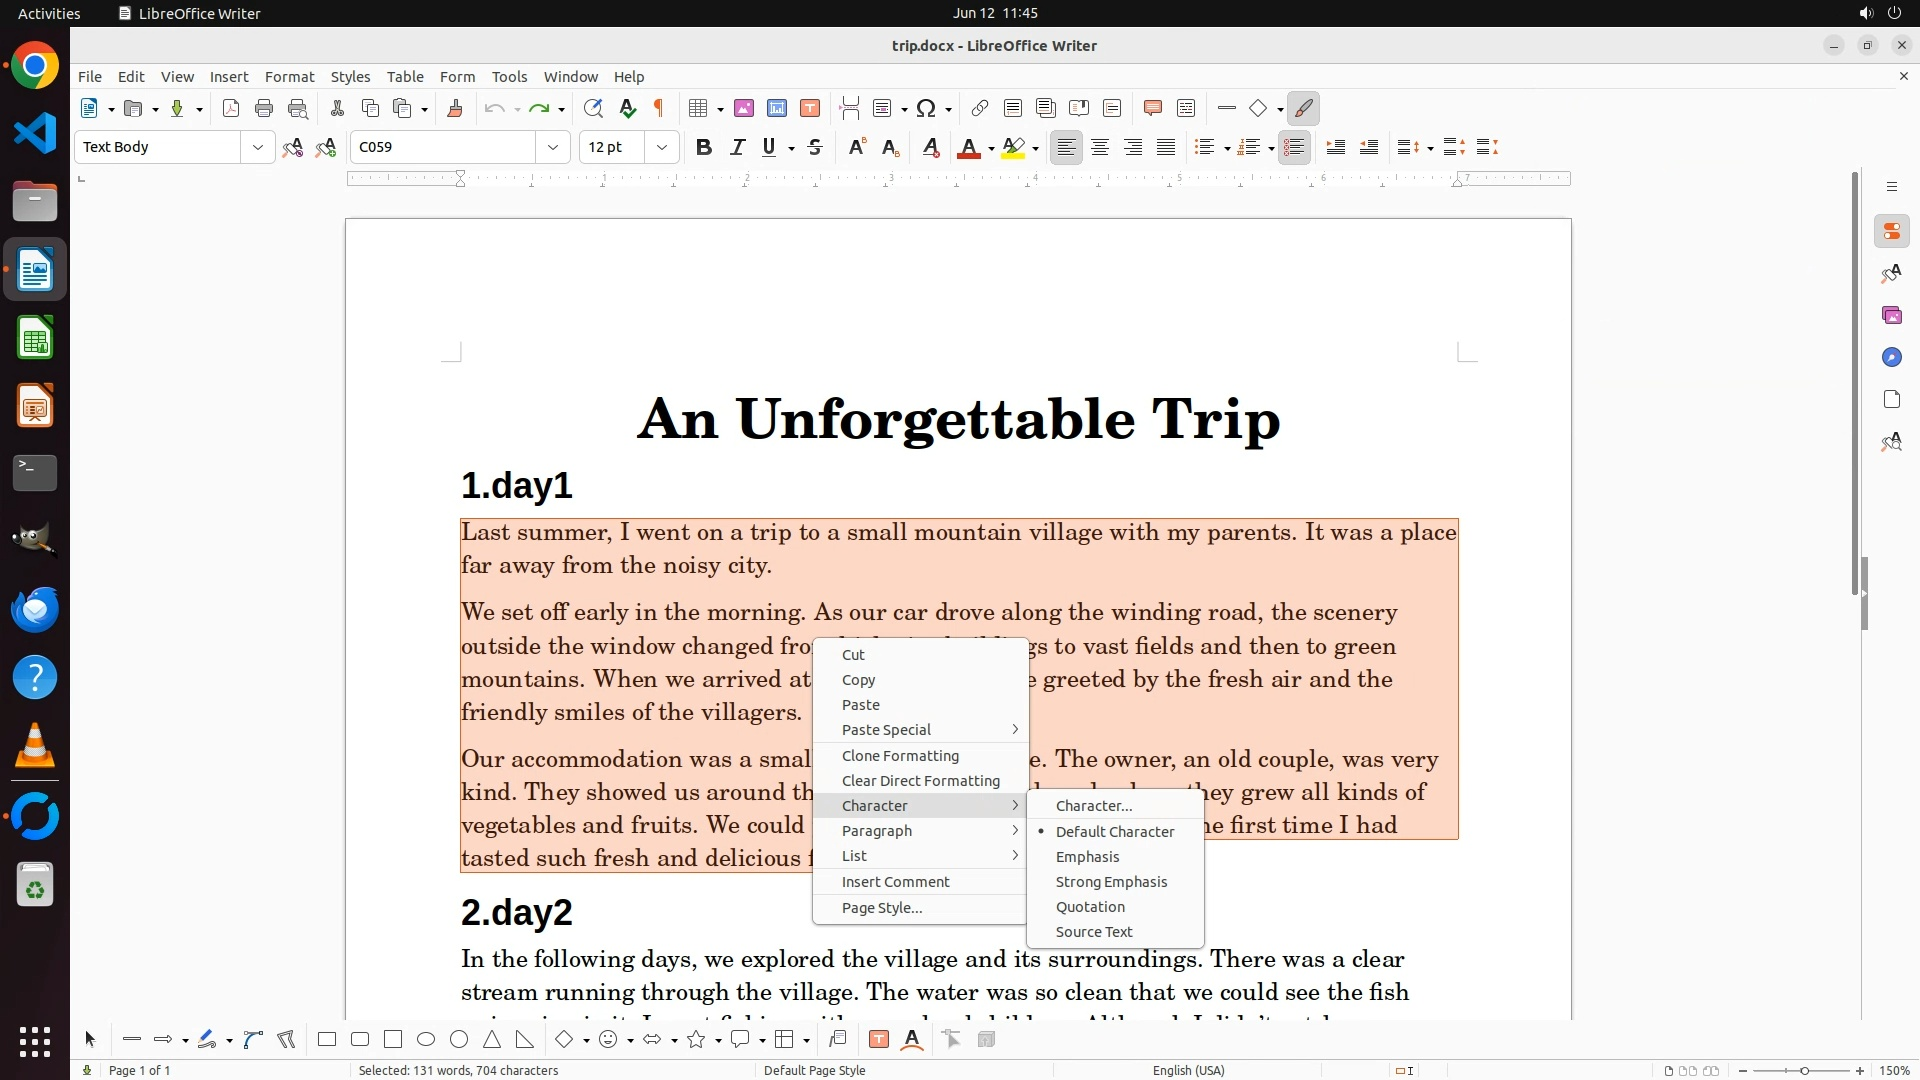Click Clear Direct Formatting context entry
Screen dimensions: 1920x1080
tap(920, 781)
